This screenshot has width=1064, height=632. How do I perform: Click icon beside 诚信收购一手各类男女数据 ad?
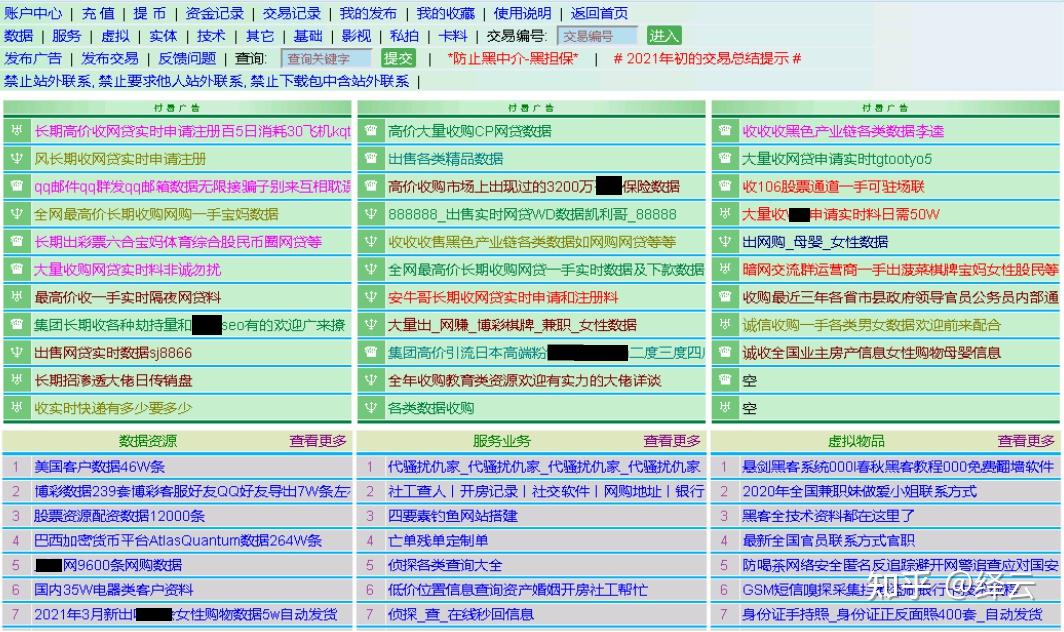pyautogui.click(x=725, y=324)
